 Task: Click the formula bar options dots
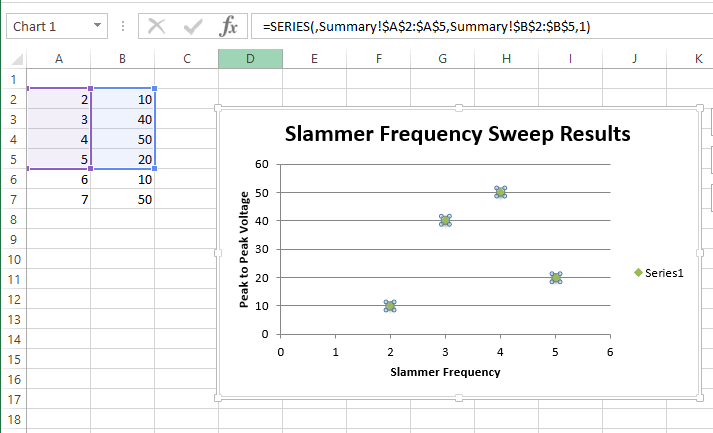123,26
